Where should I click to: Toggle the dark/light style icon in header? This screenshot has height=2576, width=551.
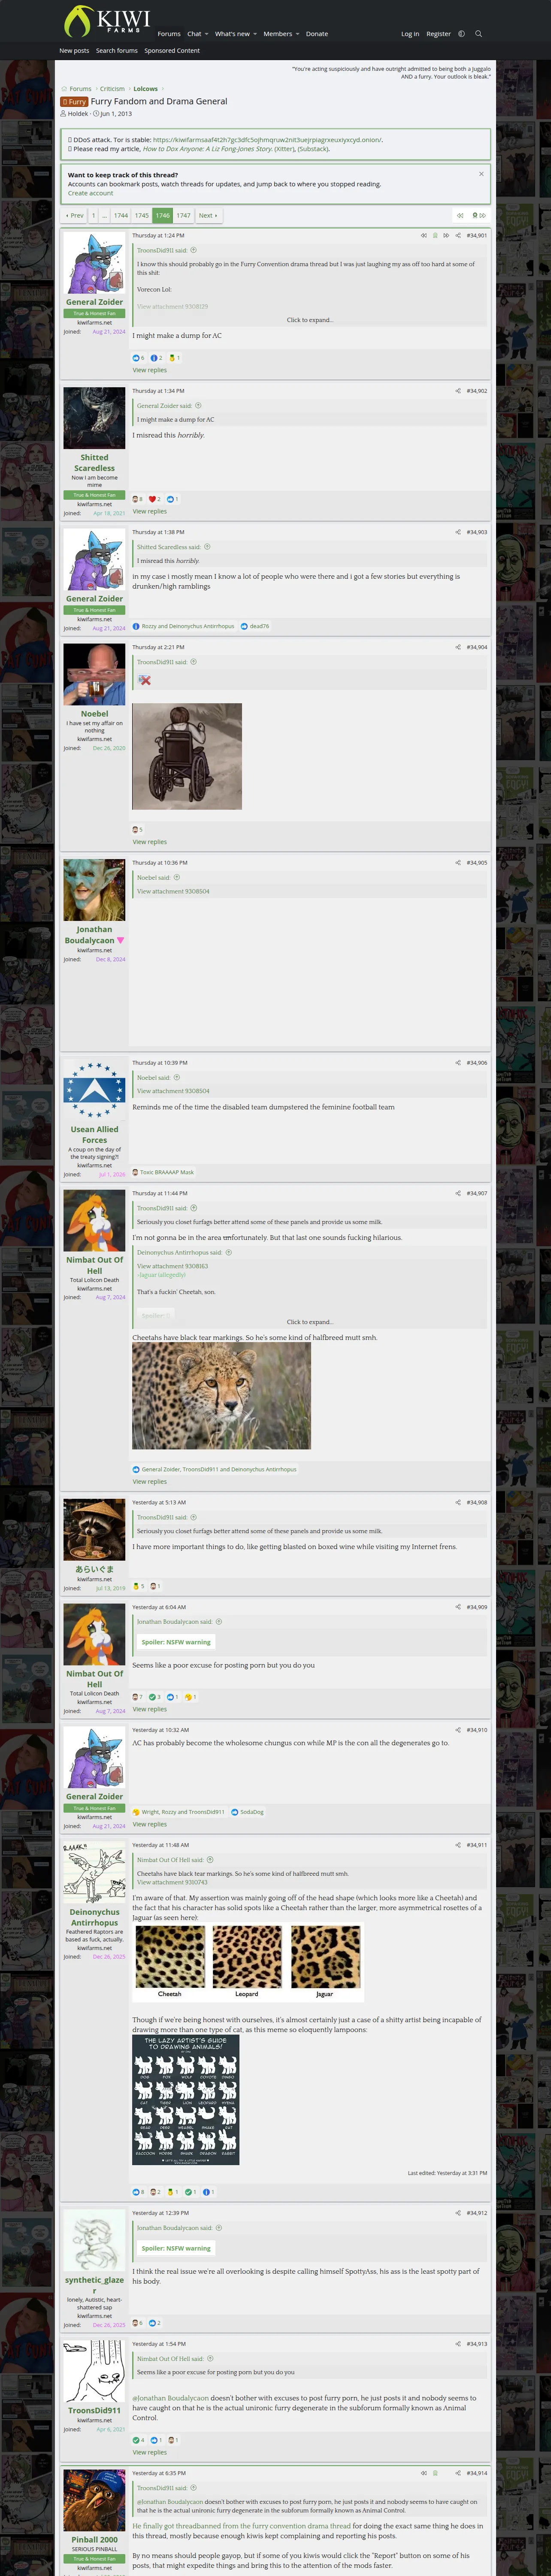(461, 34)
